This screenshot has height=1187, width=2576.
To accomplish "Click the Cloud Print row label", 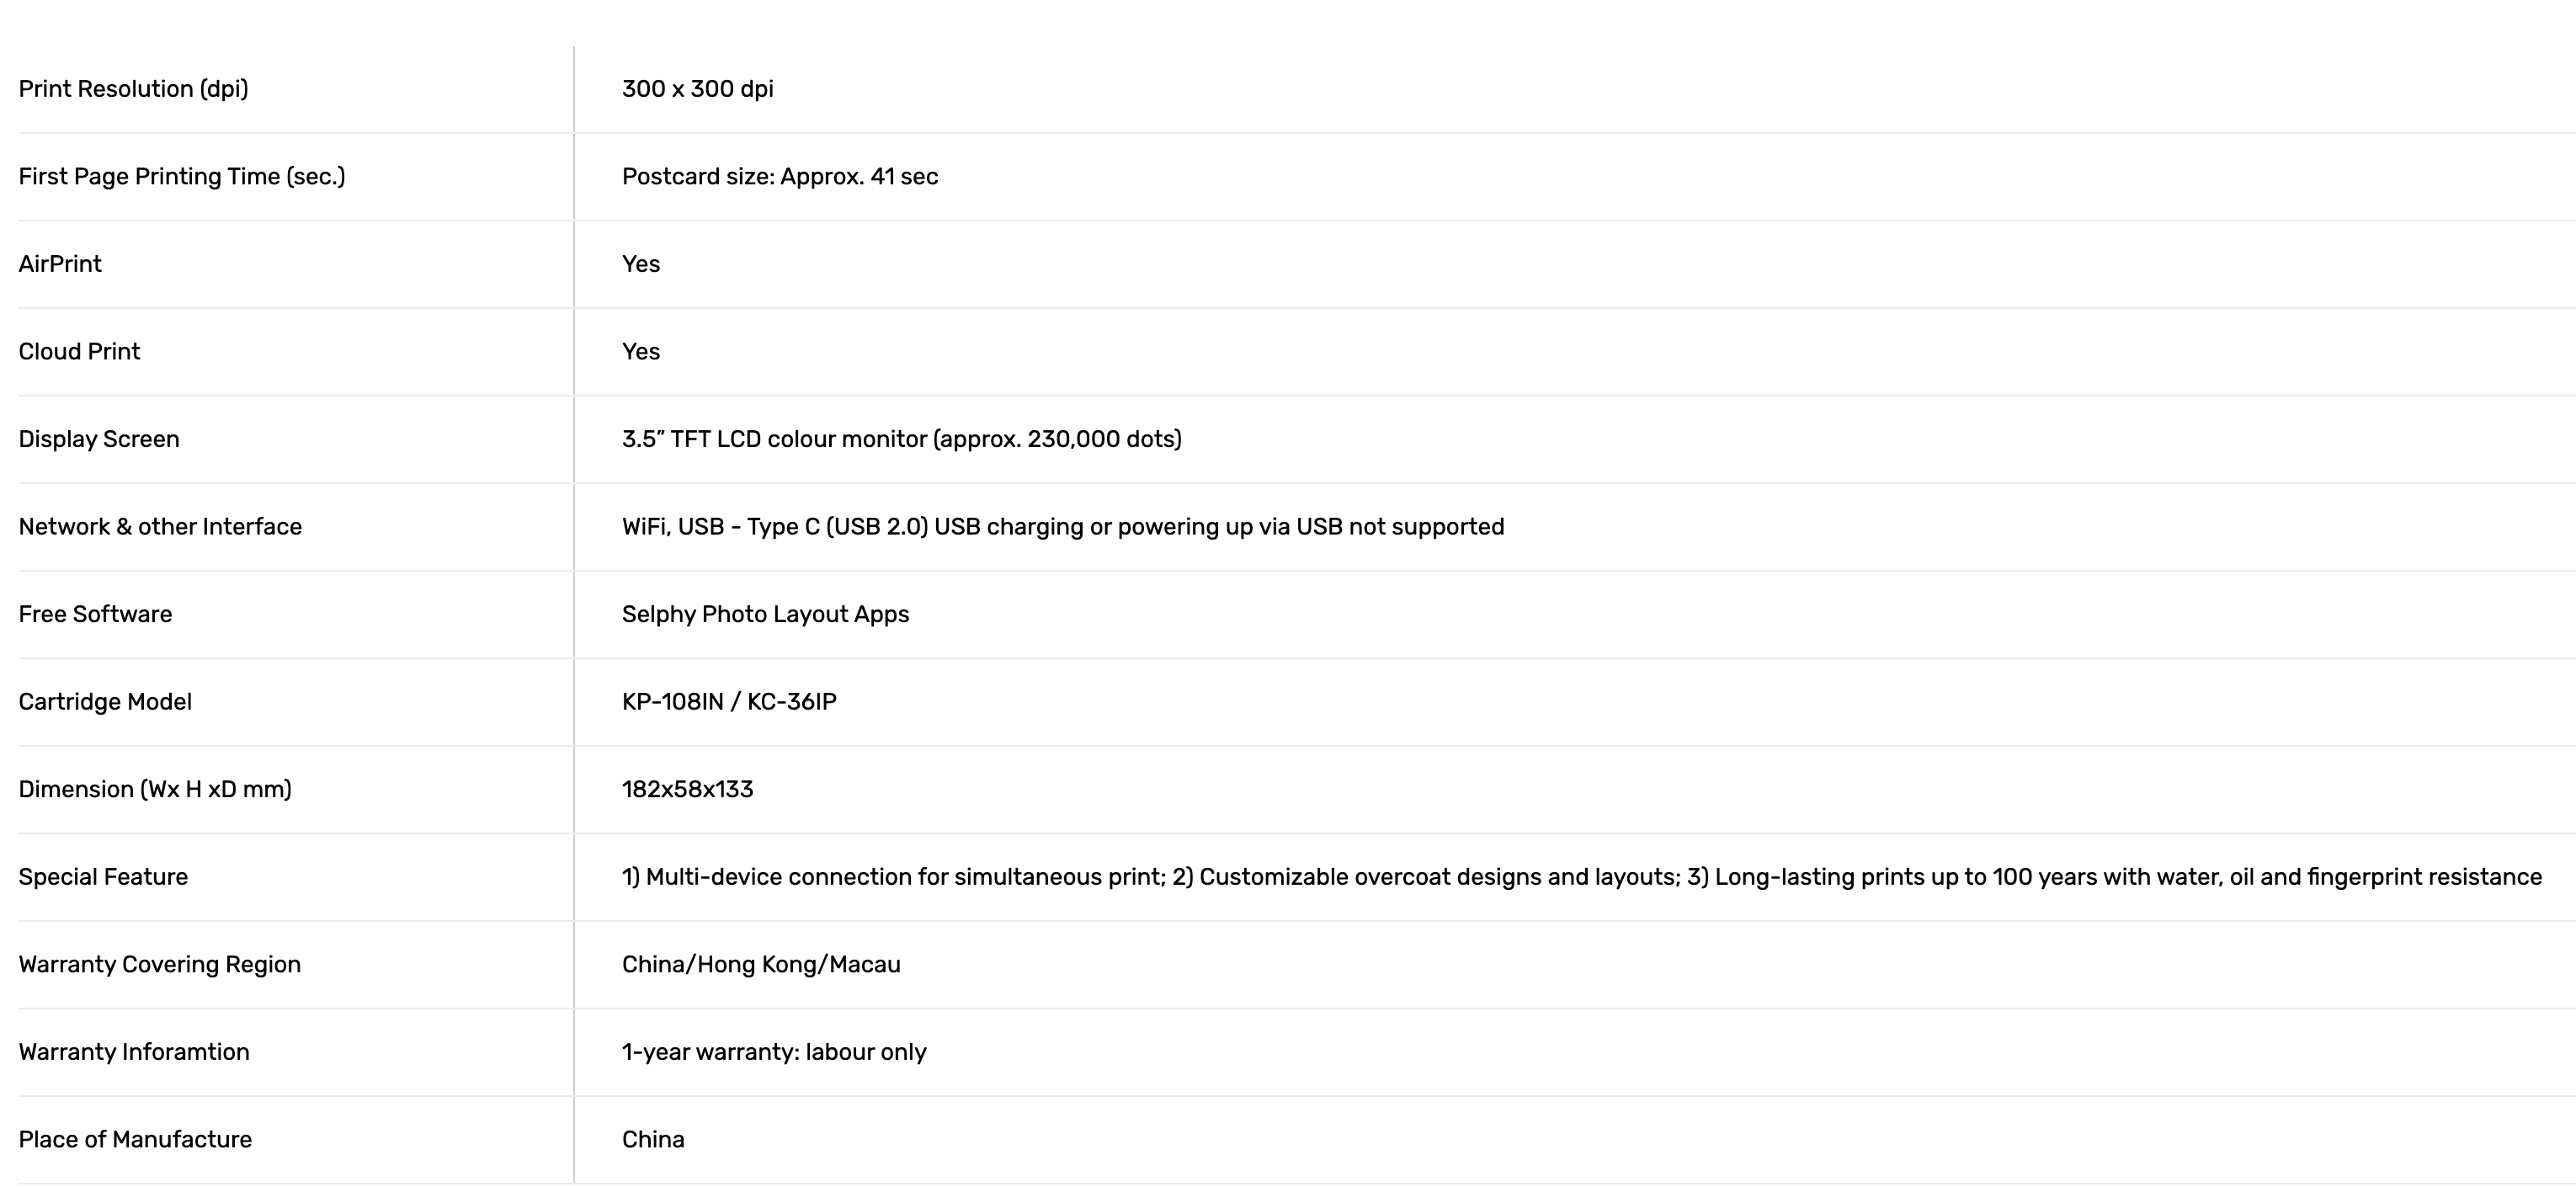I will pos(79,352).
